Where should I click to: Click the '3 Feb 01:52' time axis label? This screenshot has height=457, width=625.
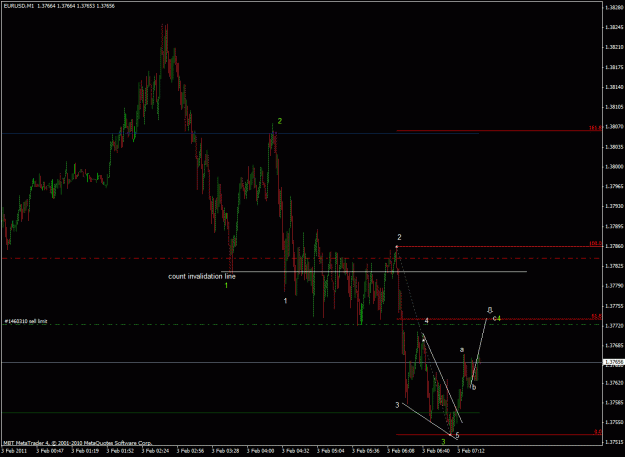pos(120,451)
